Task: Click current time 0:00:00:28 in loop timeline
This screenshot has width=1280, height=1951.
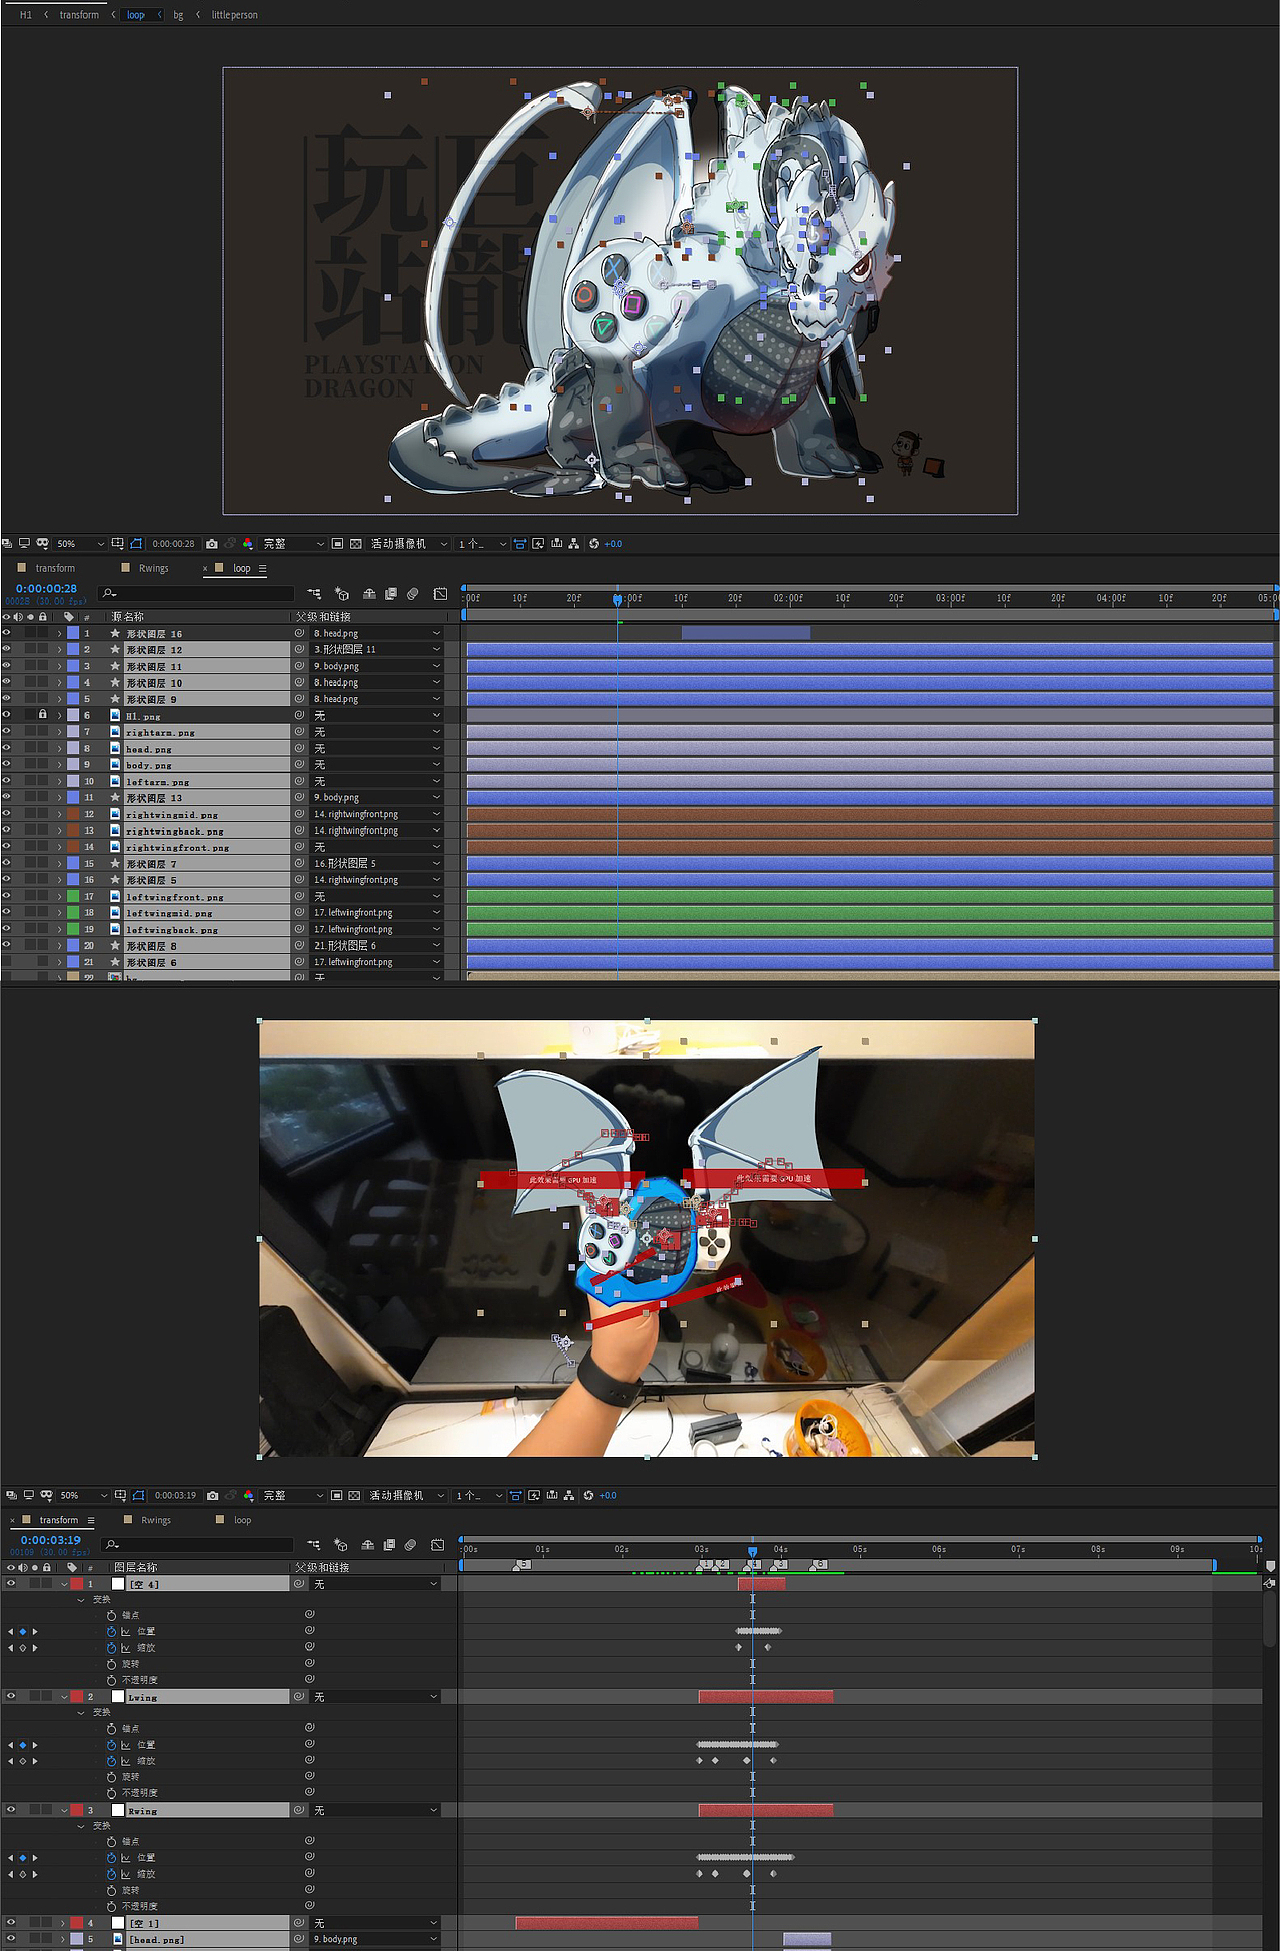Action: tap(46, 589)
